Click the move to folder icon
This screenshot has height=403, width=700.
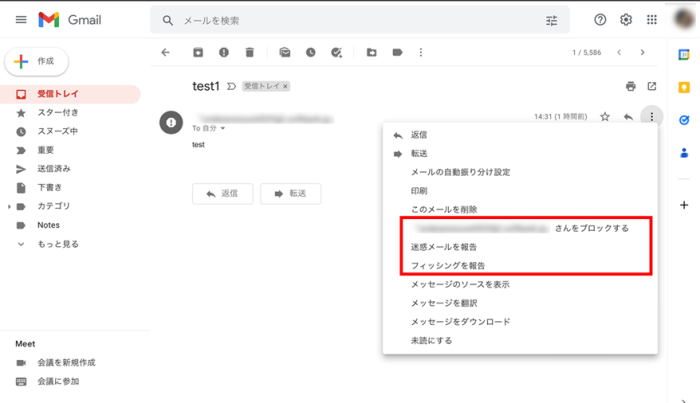pos(372,52)
